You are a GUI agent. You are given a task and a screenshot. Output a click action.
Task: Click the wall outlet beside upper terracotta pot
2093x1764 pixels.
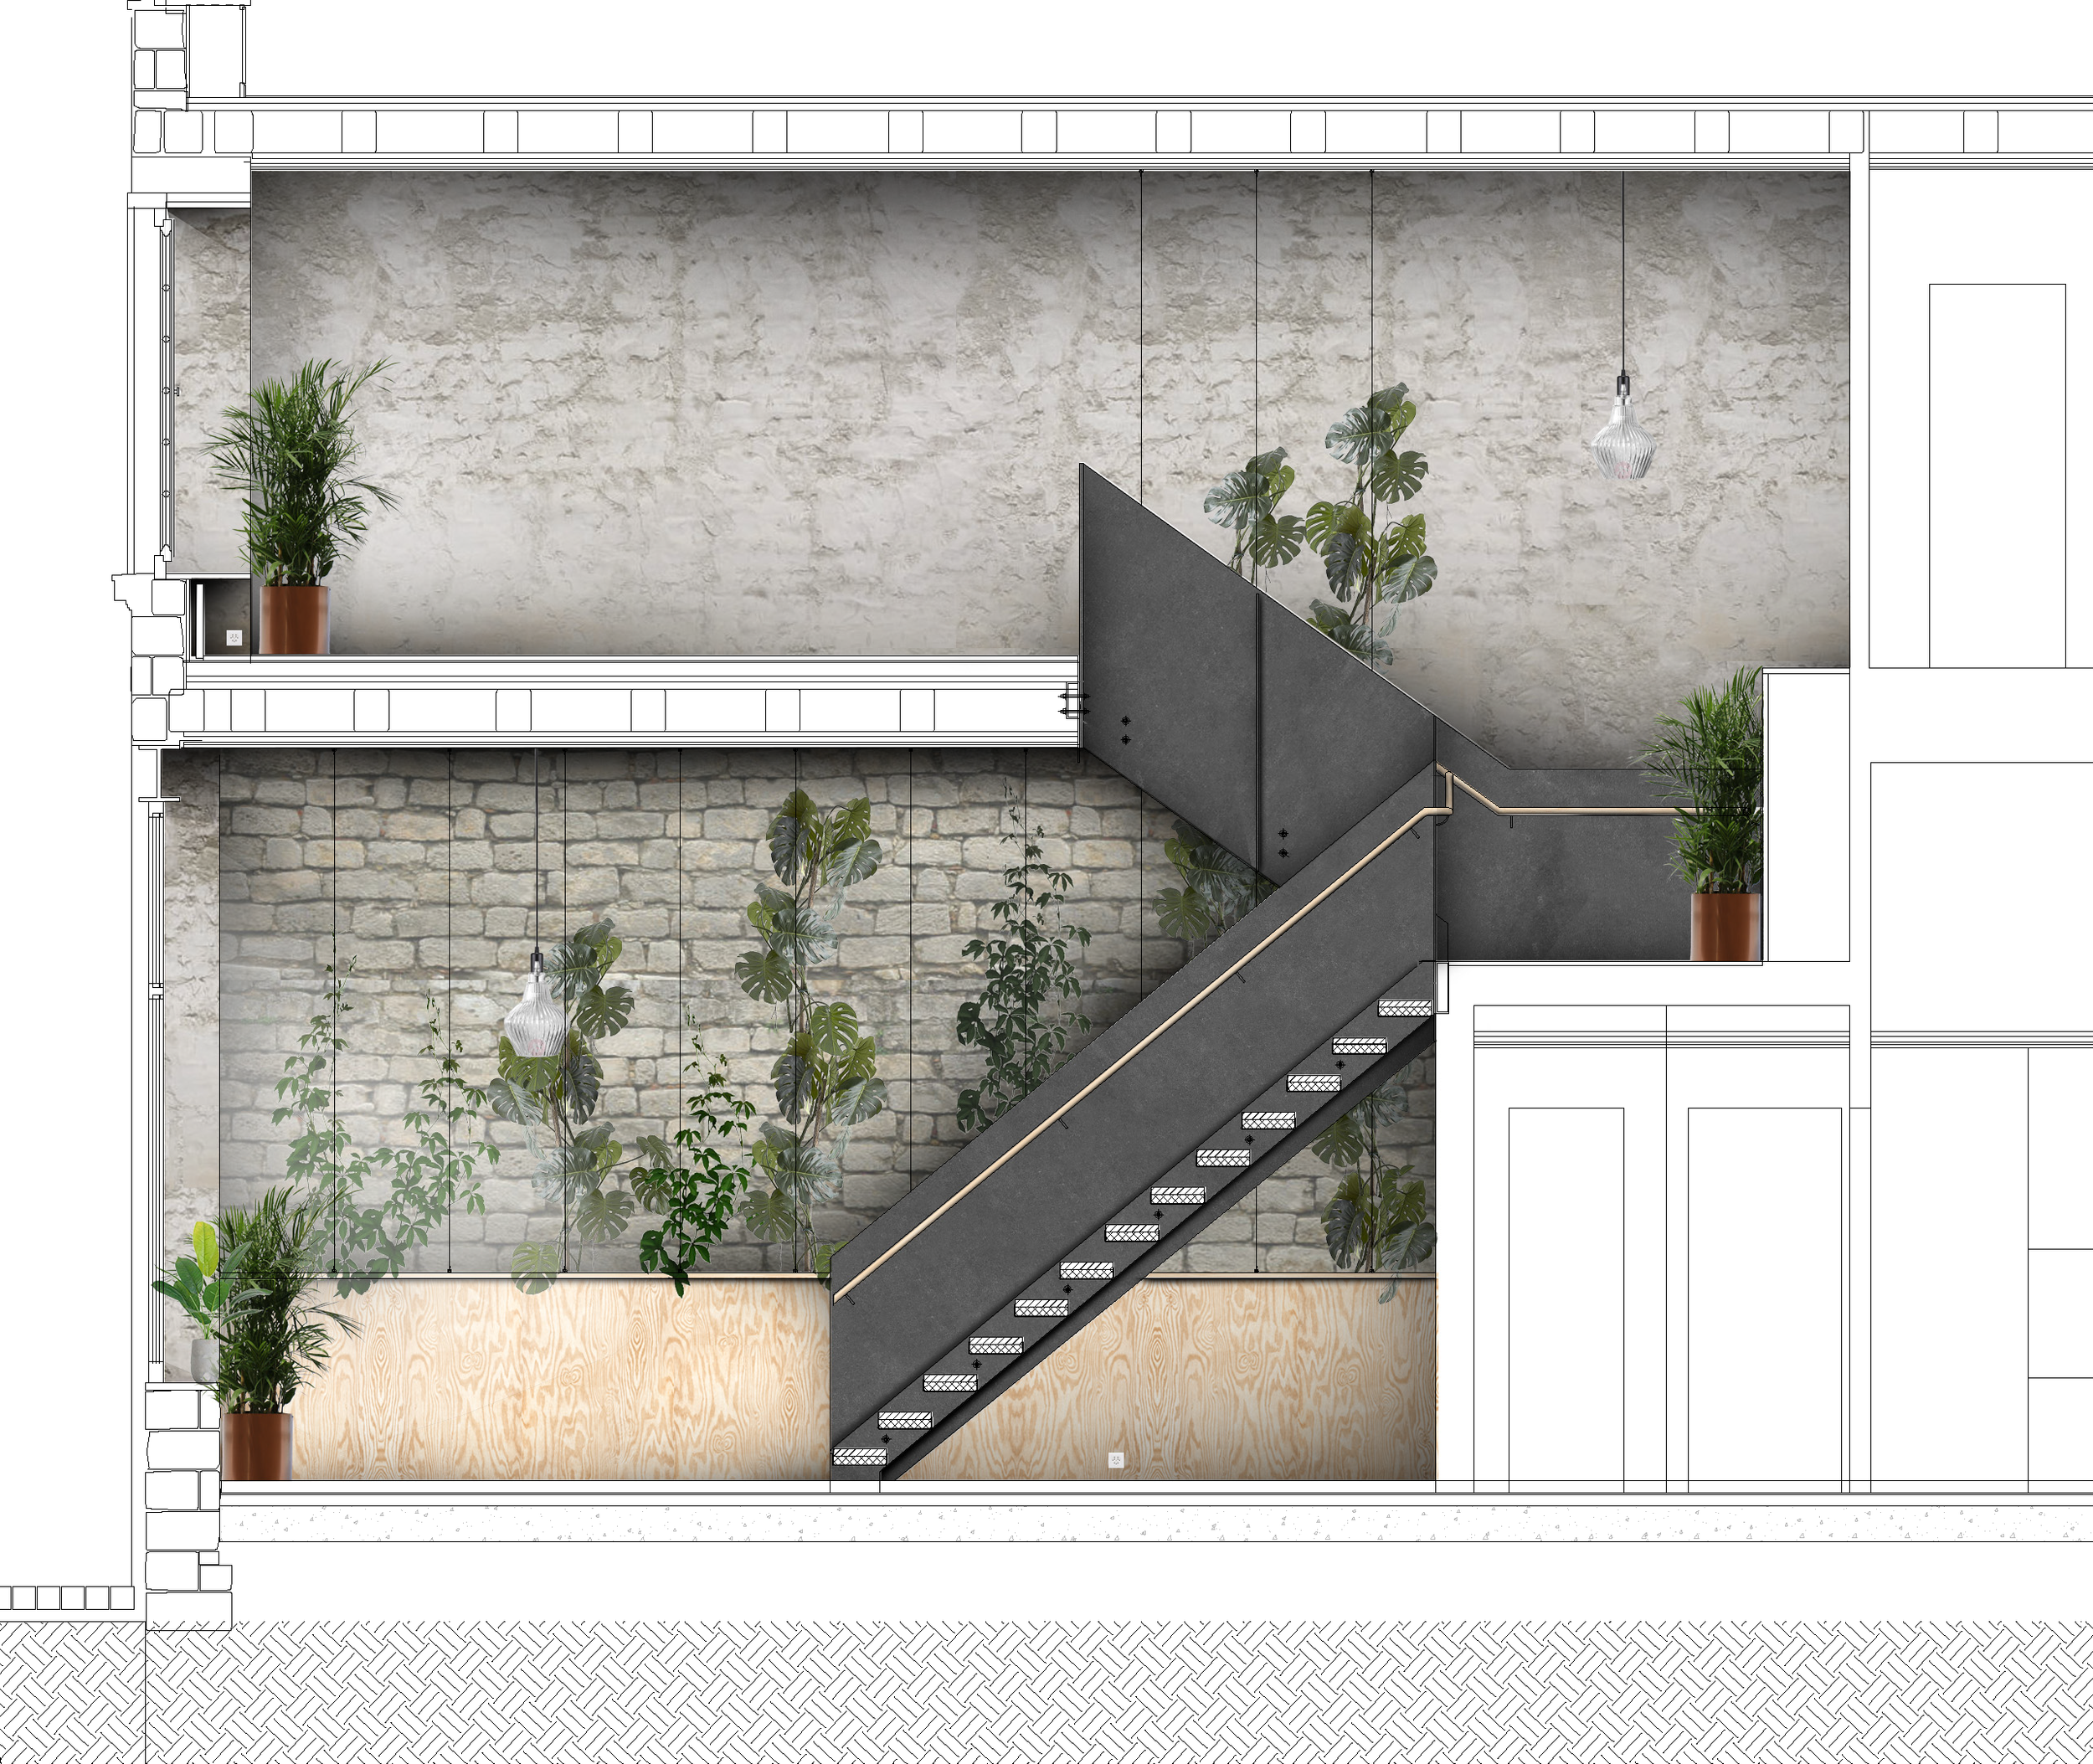point(234,637)
